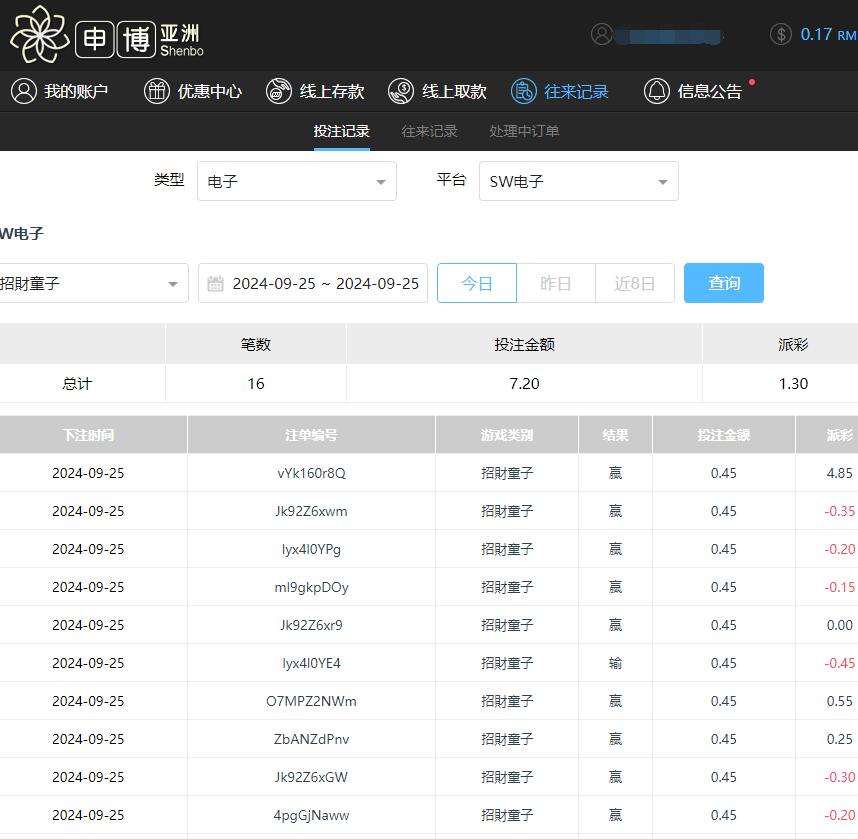
Task: Click the 查询 search button
Action: coord(723,283)
